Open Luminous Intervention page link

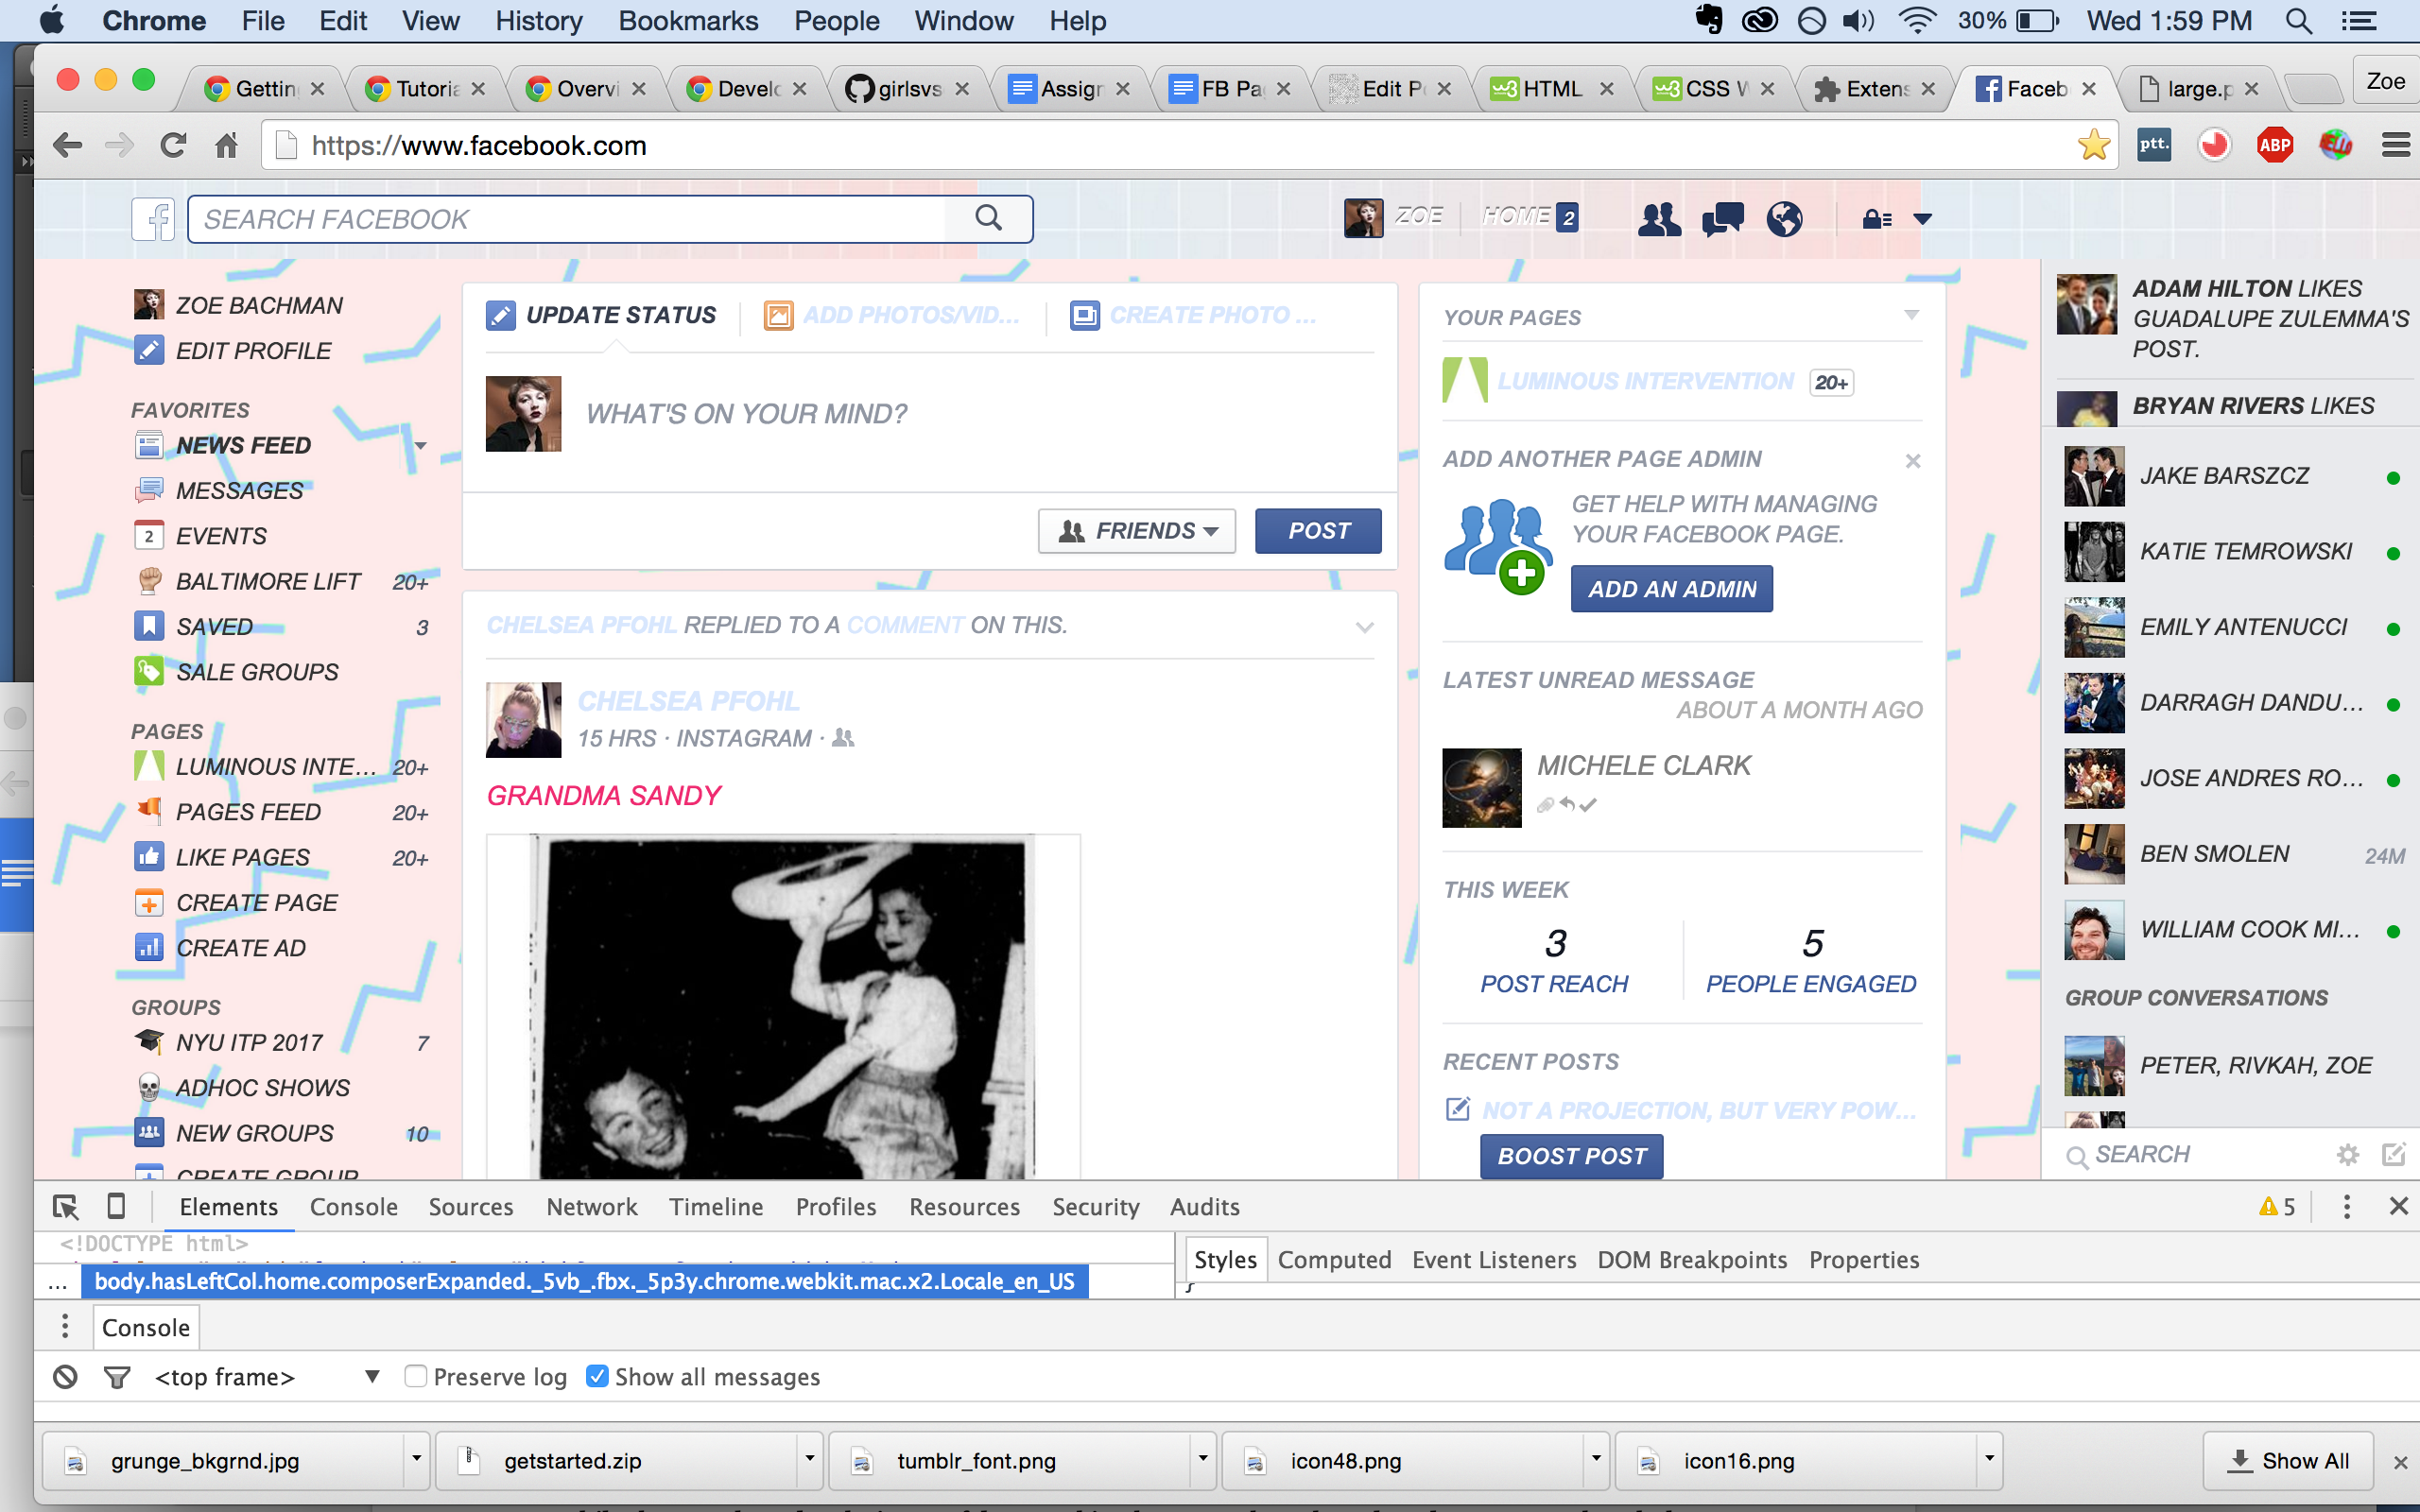pos(1645,381)
